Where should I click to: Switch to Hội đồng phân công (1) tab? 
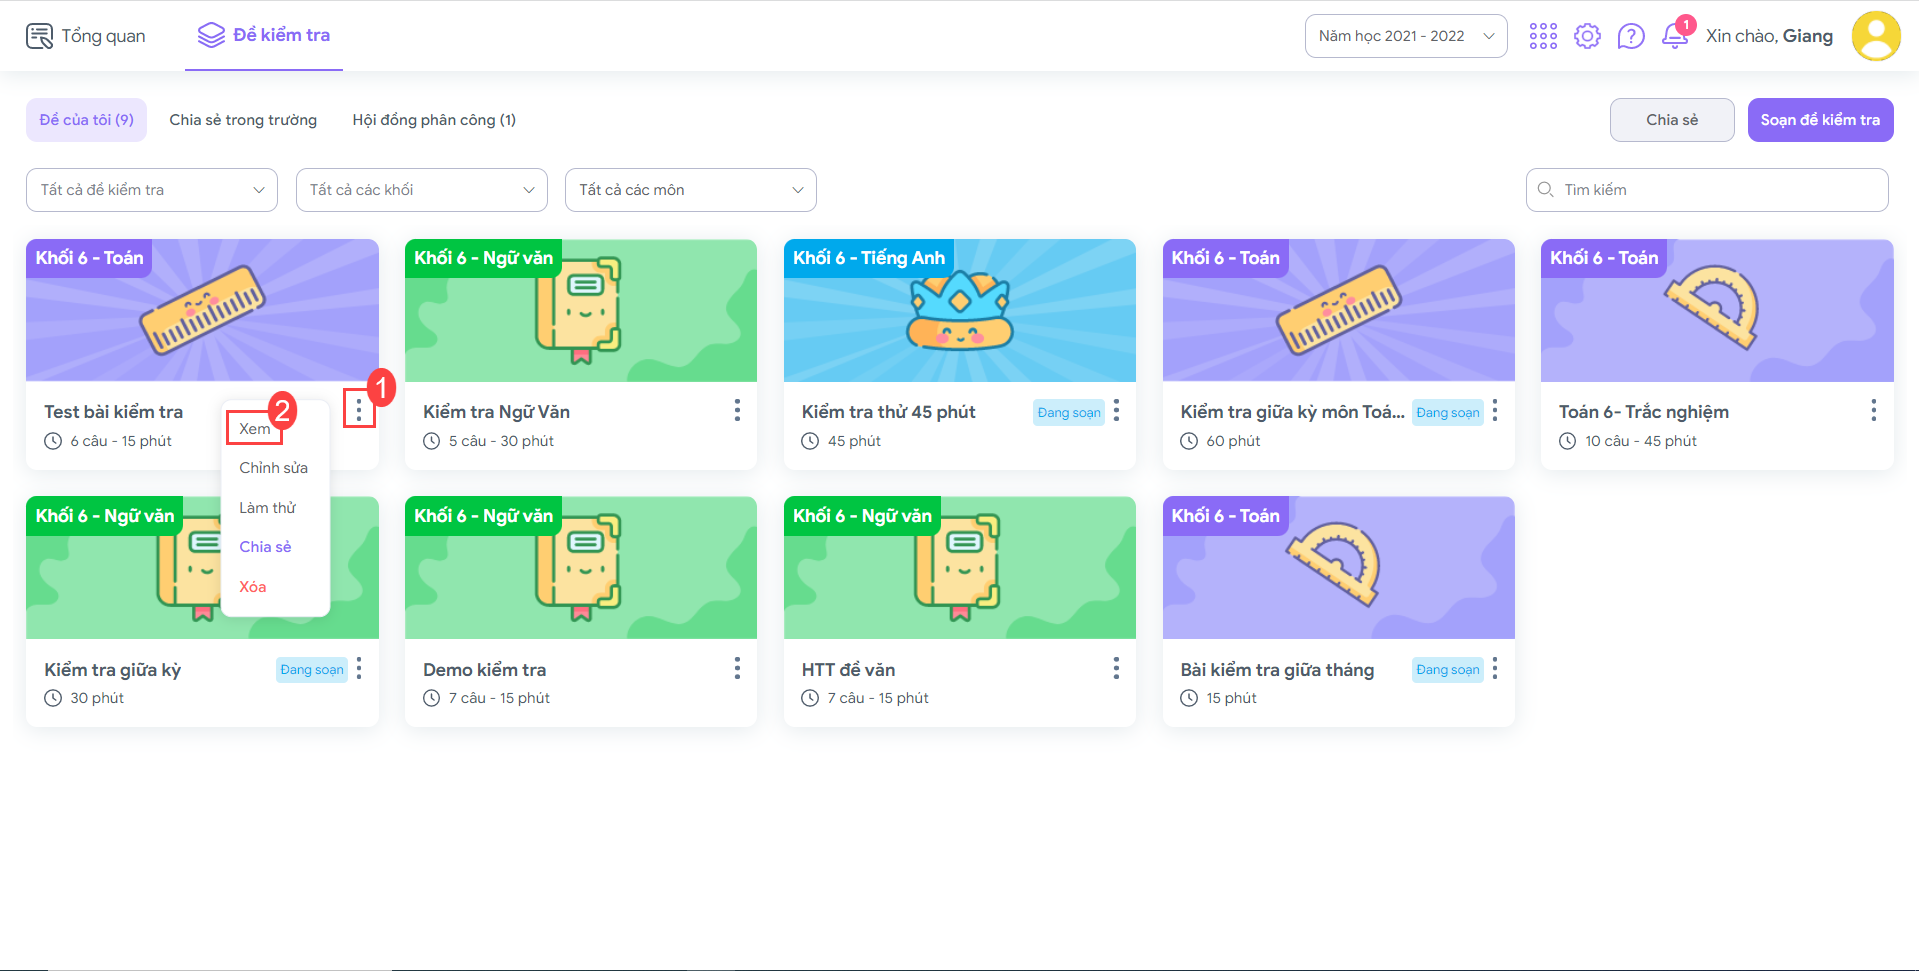pos(434,120)
